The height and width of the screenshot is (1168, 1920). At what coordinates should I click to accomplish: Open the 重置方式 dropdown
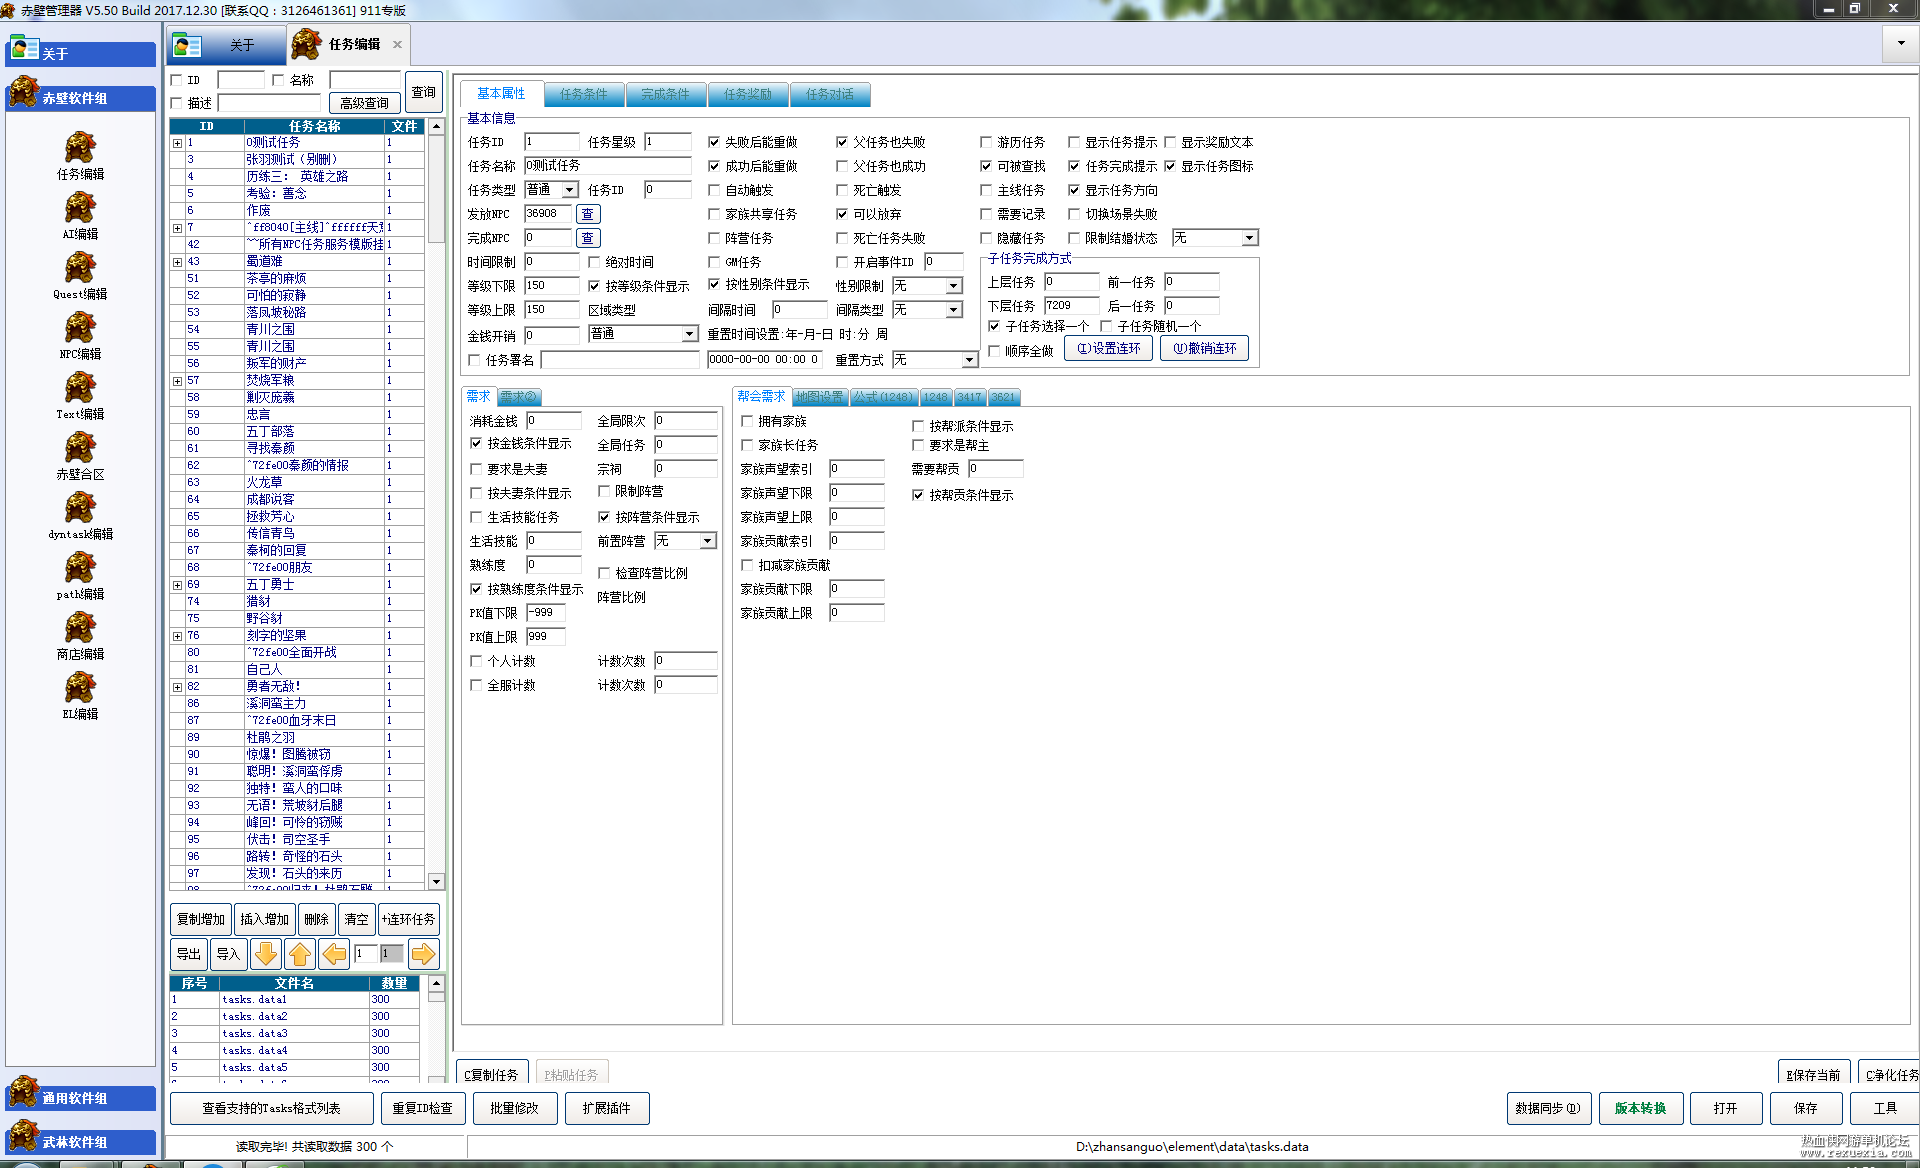pos(969,360)
